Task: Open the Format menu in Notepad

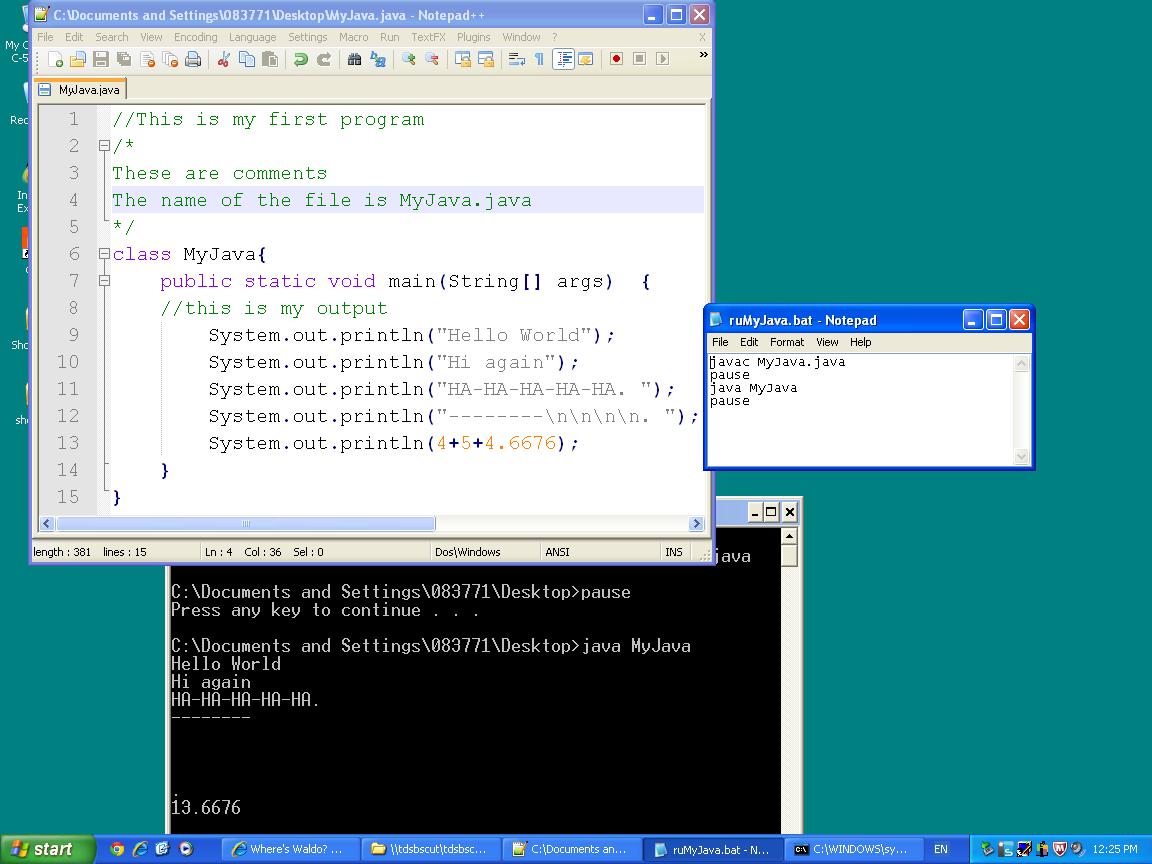Action: tap(787, 342)
